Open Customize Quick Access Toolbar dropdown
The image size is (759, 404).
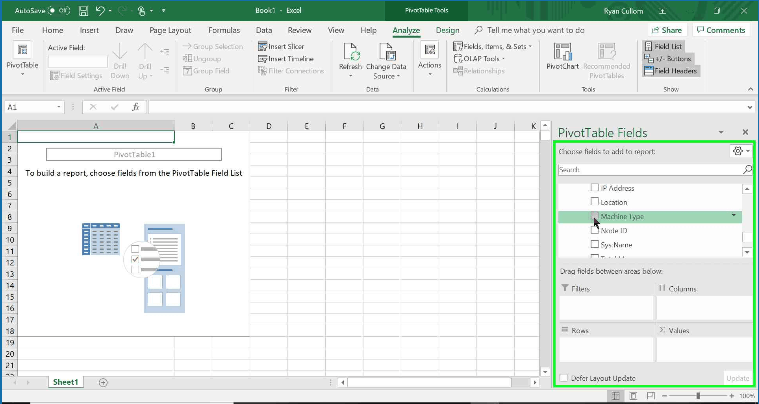(x=163, y=10)
